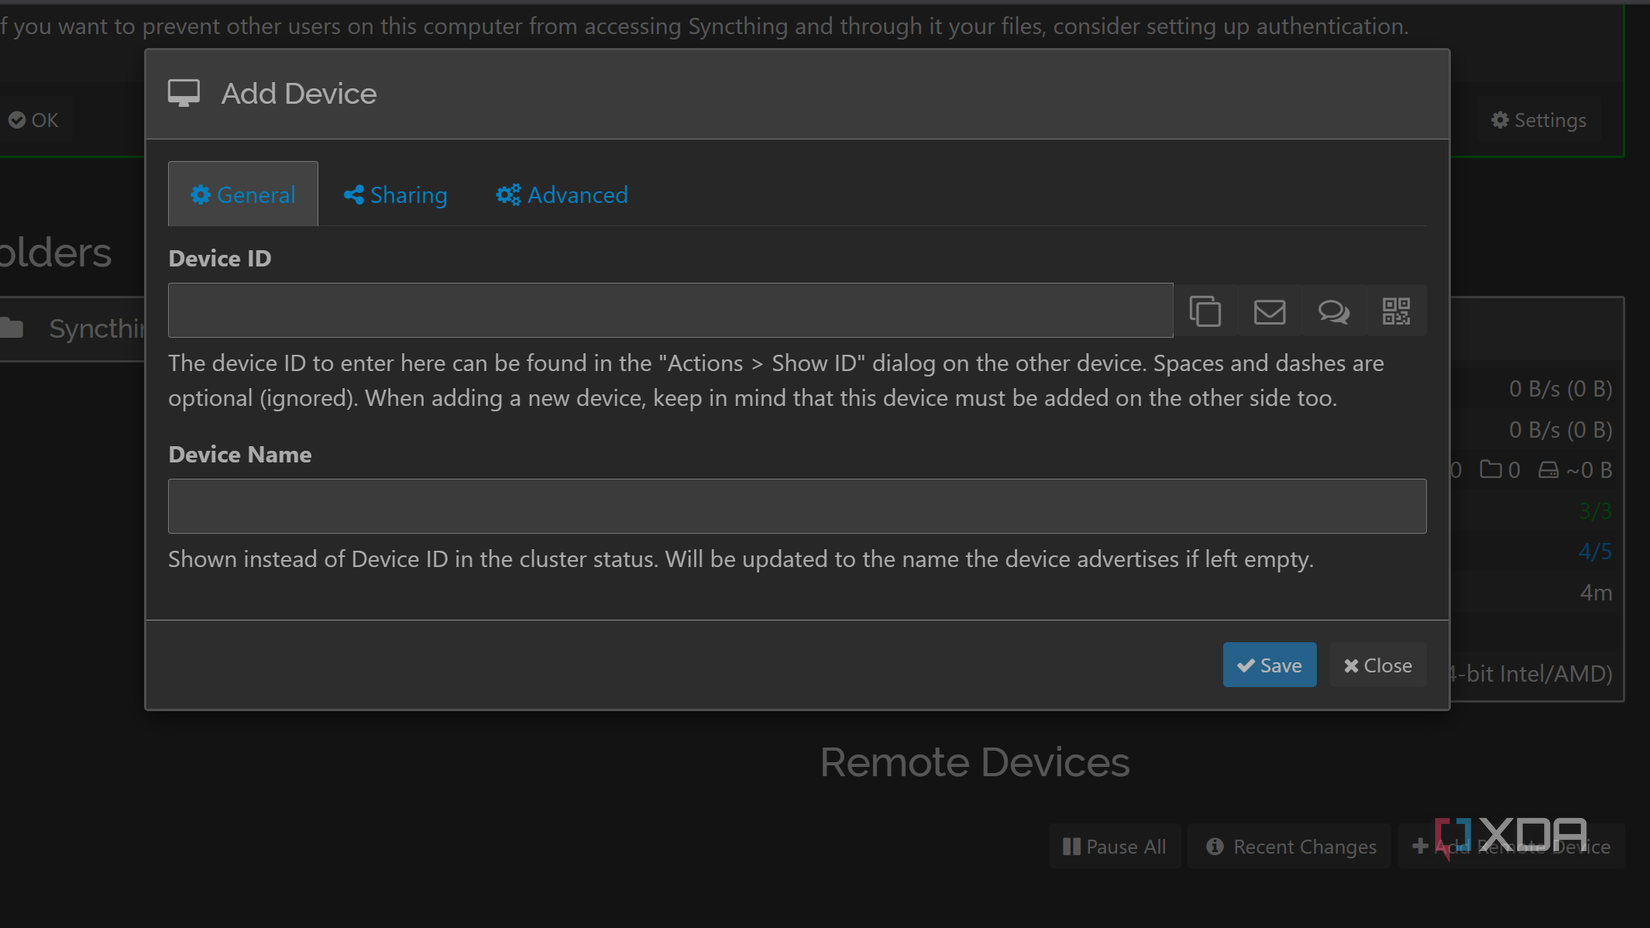Select the envelope icon to email Device ID
The image size is (1650, 928).
(1269, 311)
